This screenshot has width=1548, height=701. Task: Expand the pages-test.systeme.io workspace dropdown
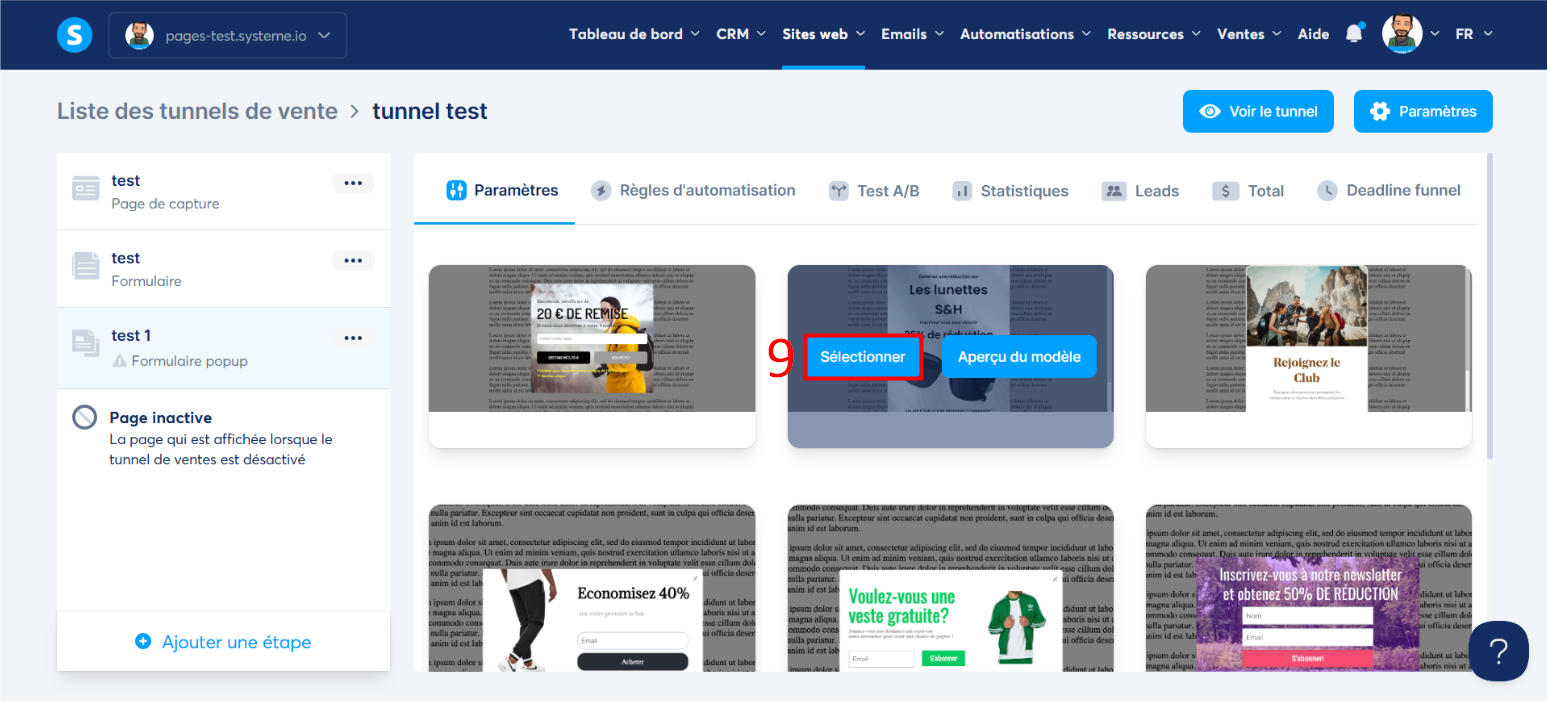pos(227,35)
